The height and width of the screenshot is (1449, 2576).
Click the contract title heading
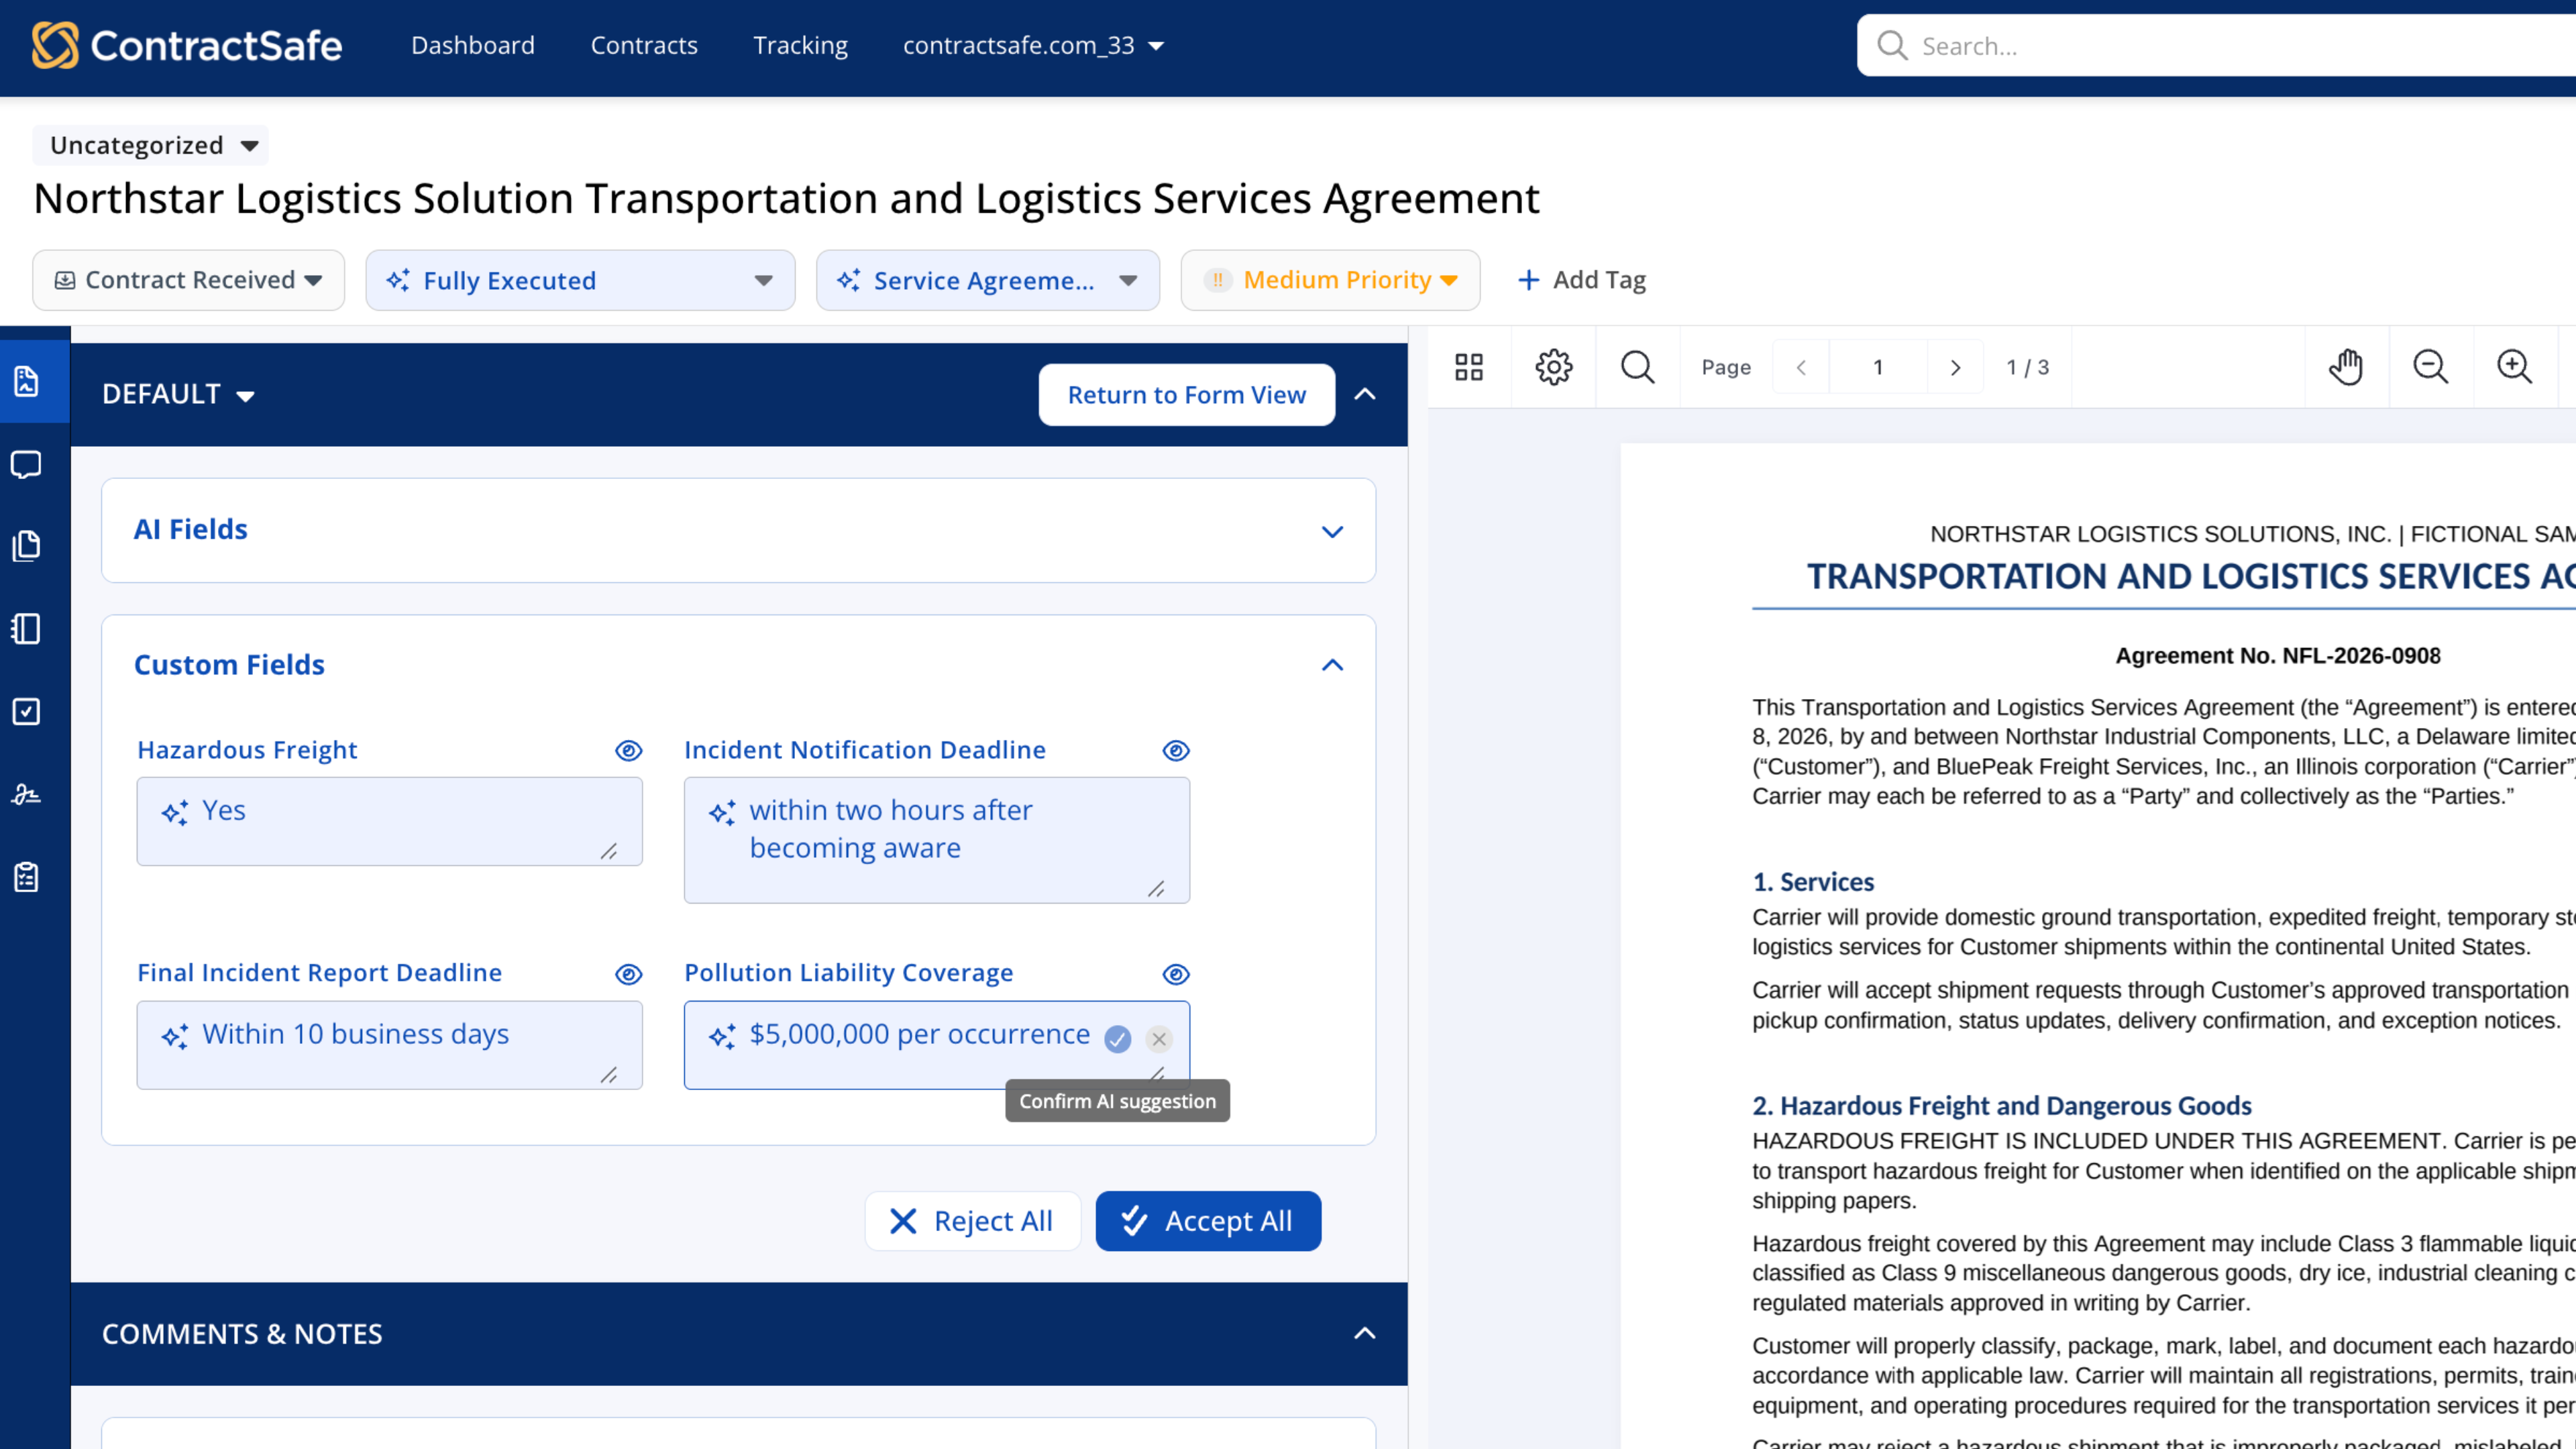click(786, 198)
